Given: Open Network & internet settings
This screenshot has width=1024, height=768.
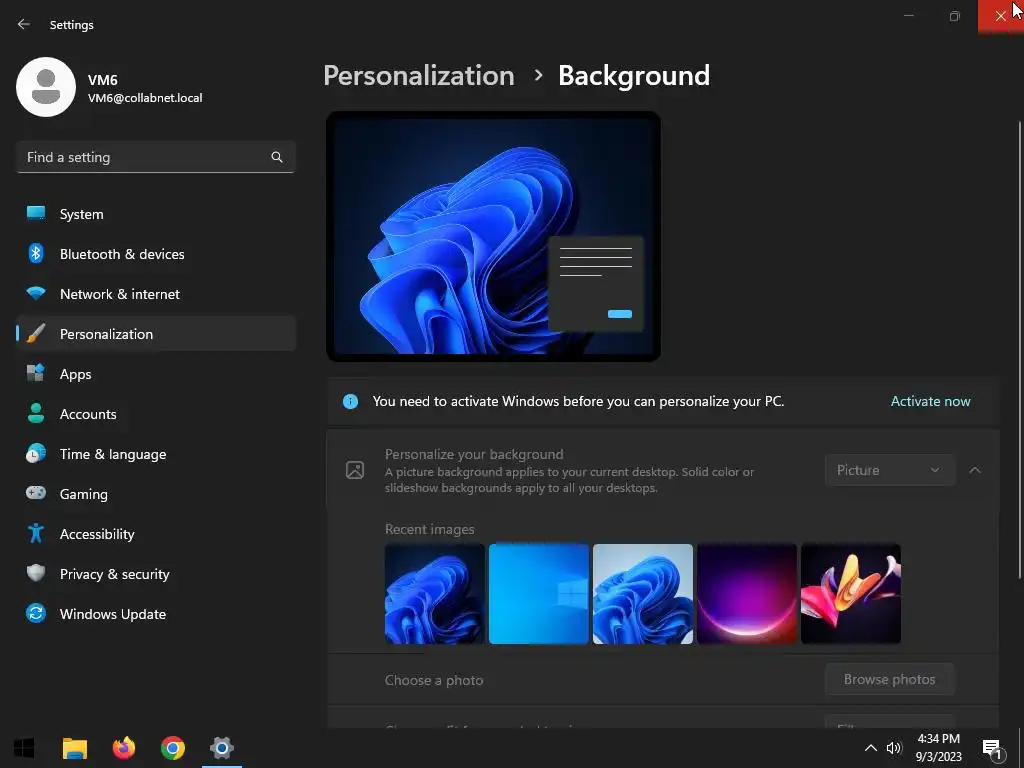Looking at the screenshot, I should 156,294.
